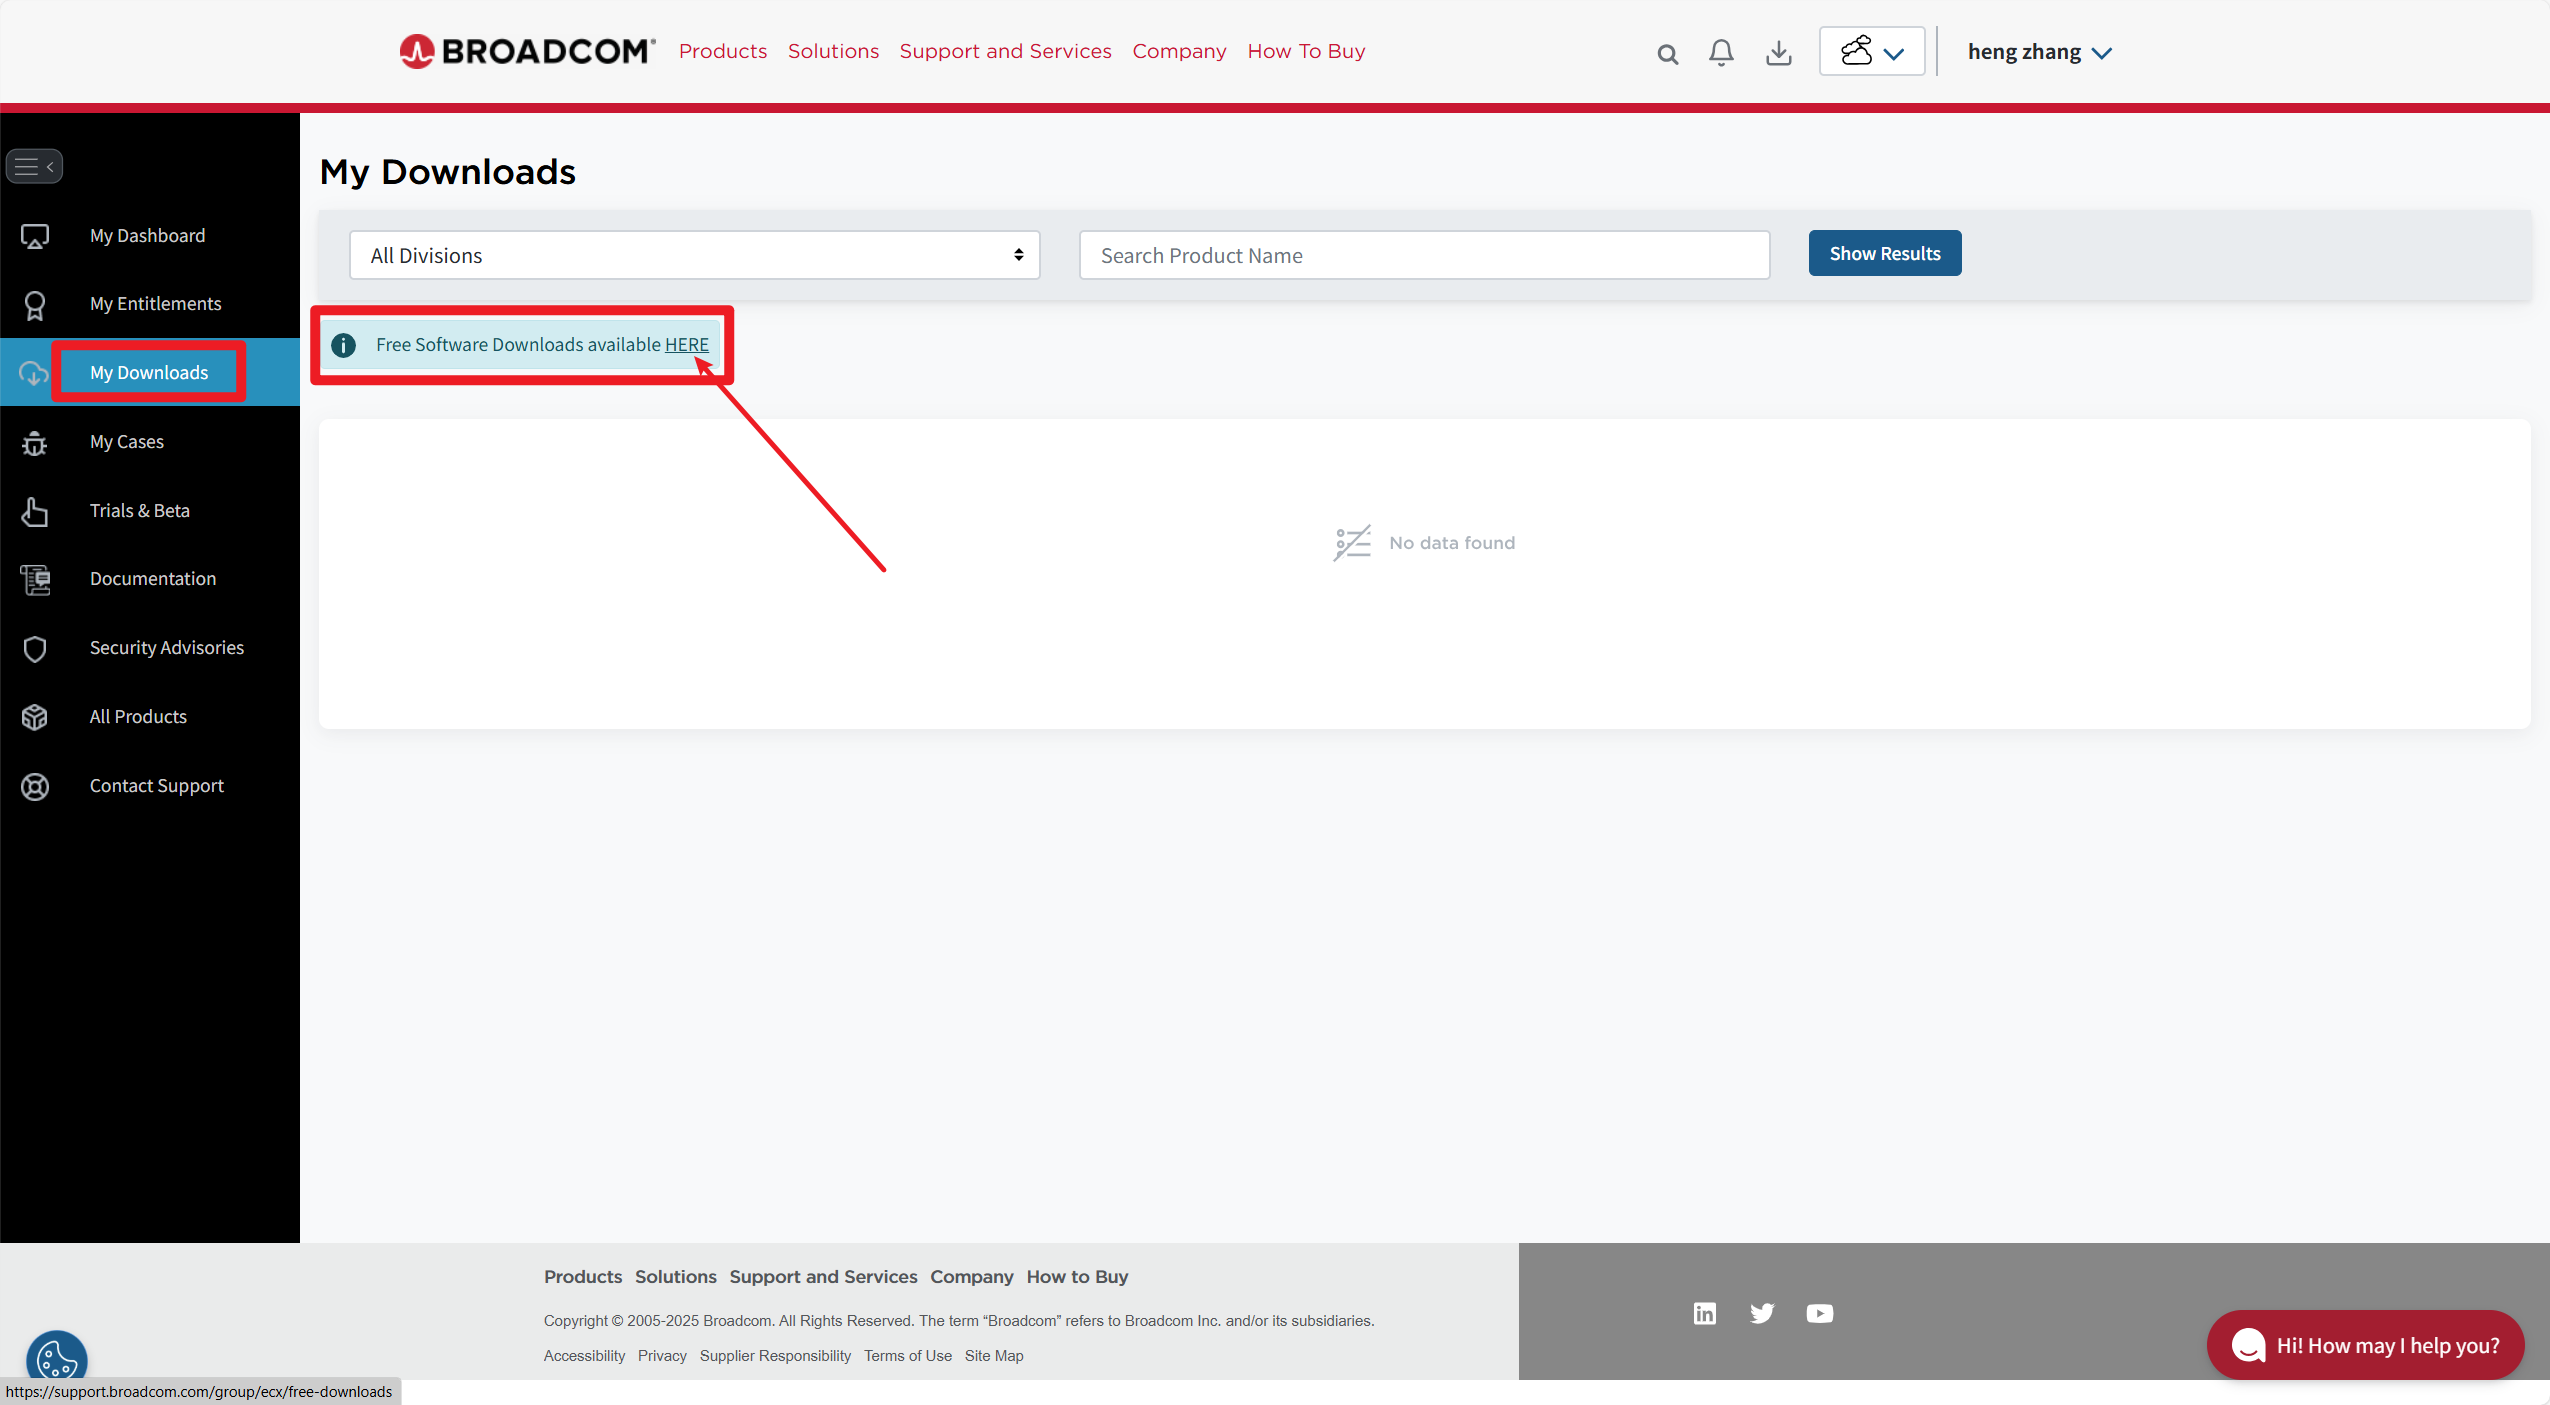2550x1405 pixels.
Task: Open Contact Support in the sidebar
Action: coord(157,786)
